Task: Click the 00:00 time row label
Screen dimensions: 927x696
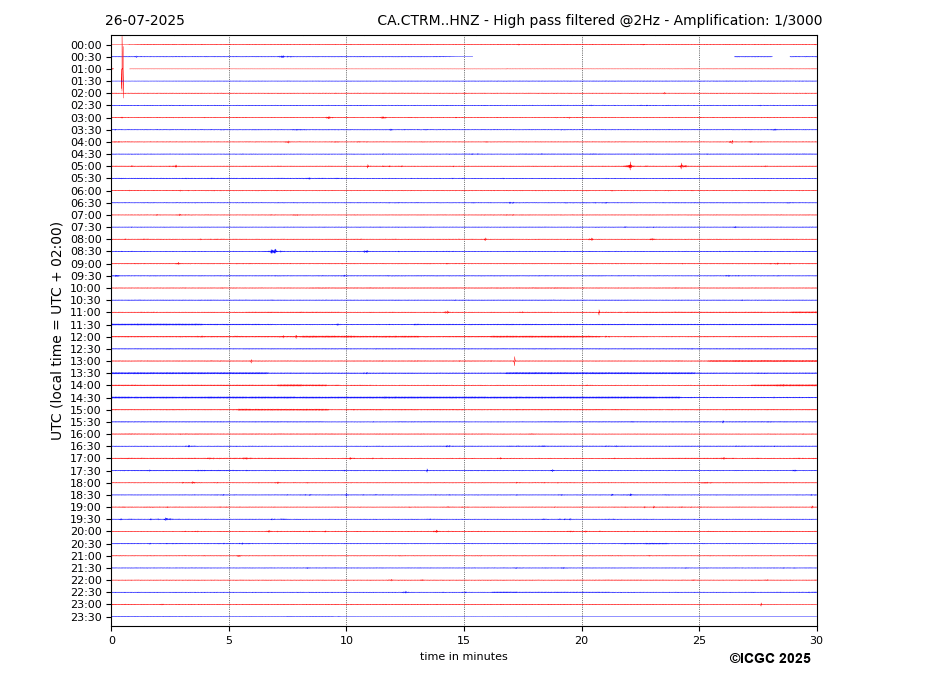Action: 86,45
